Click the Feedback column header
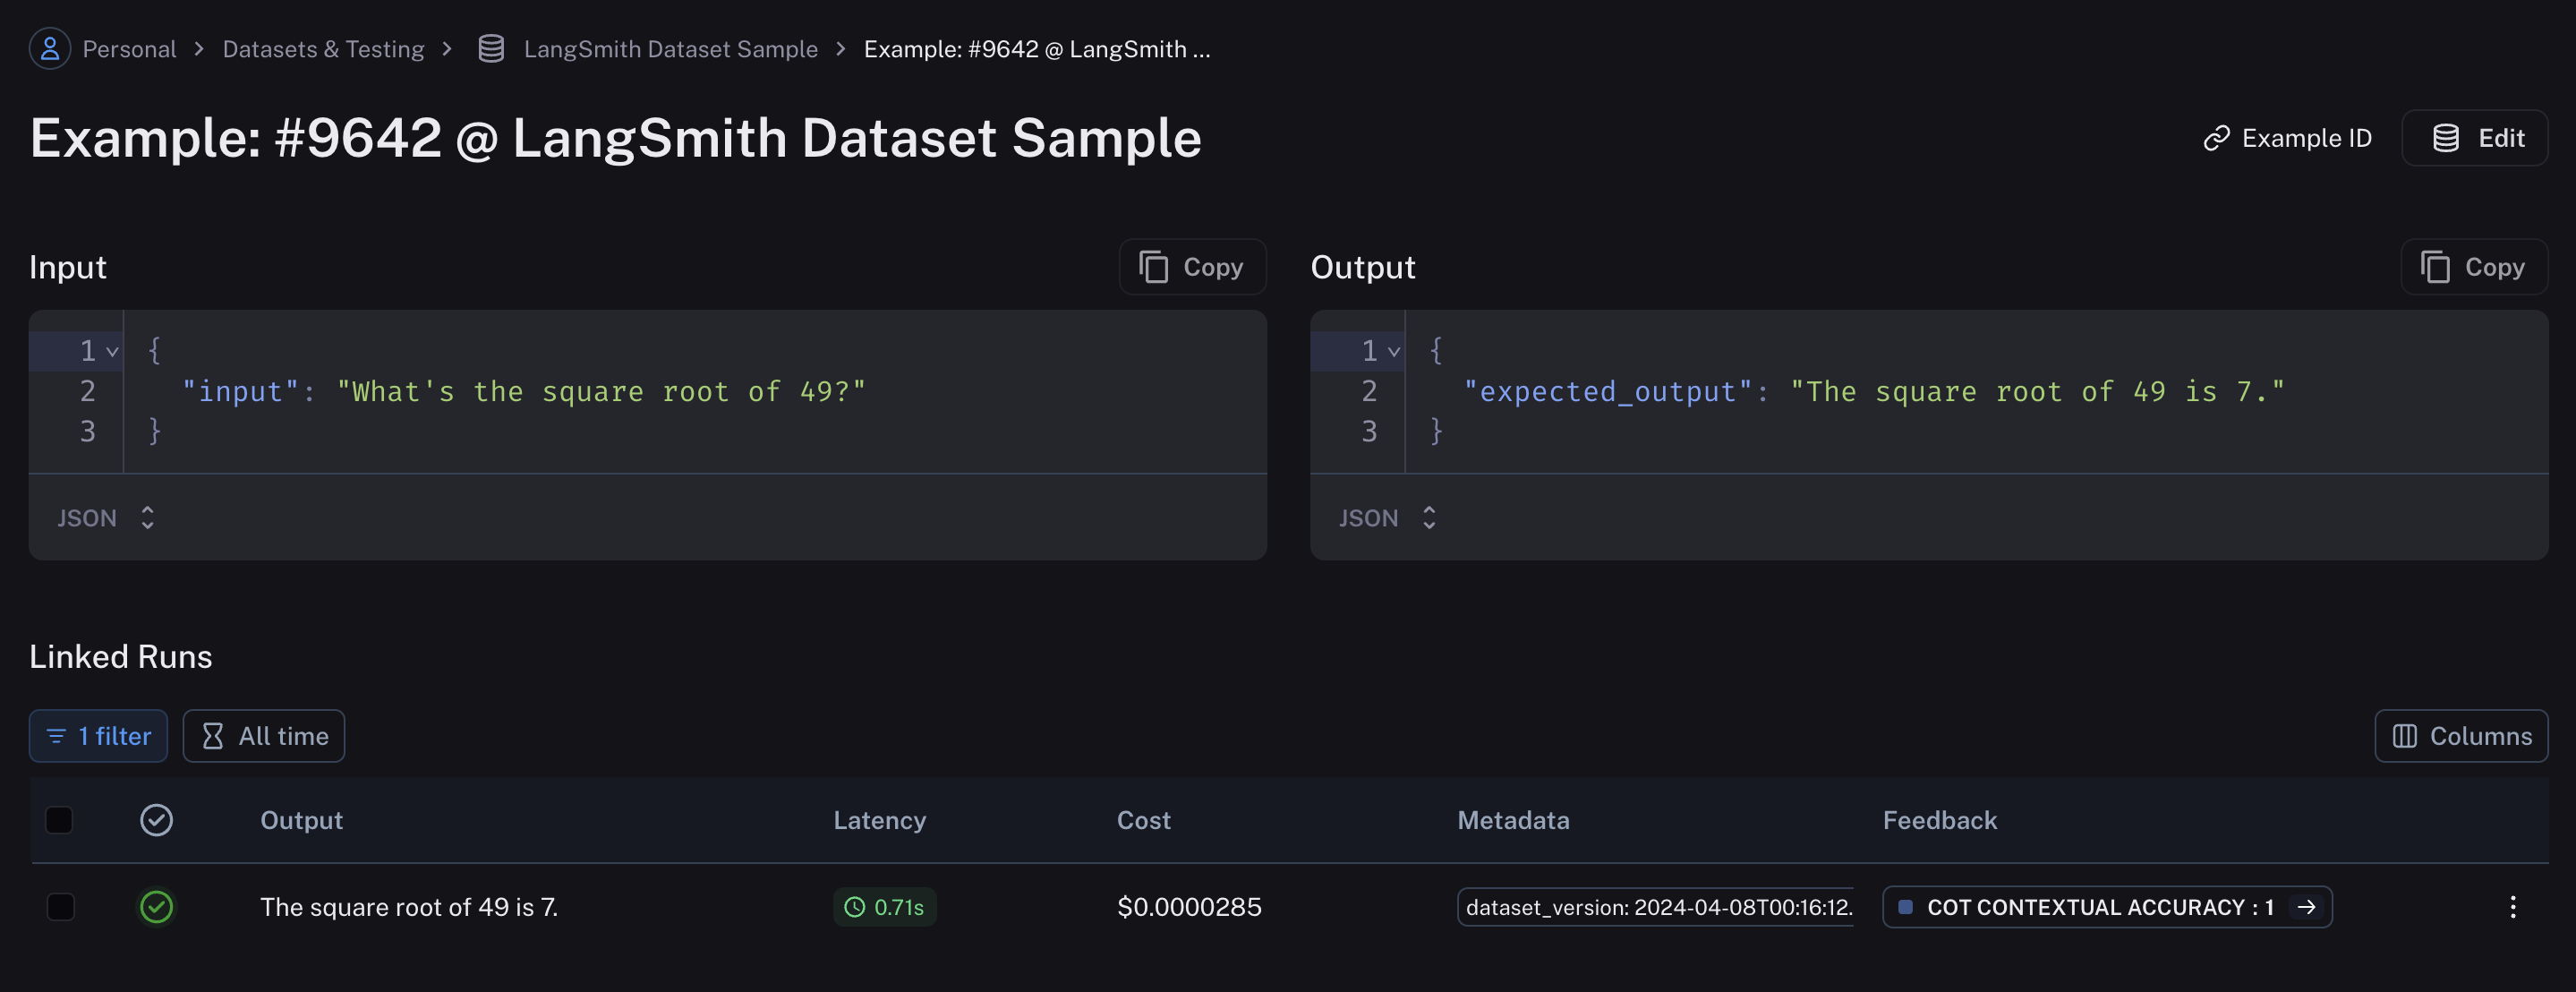 pyautogui.click(x=1940, y=820)
